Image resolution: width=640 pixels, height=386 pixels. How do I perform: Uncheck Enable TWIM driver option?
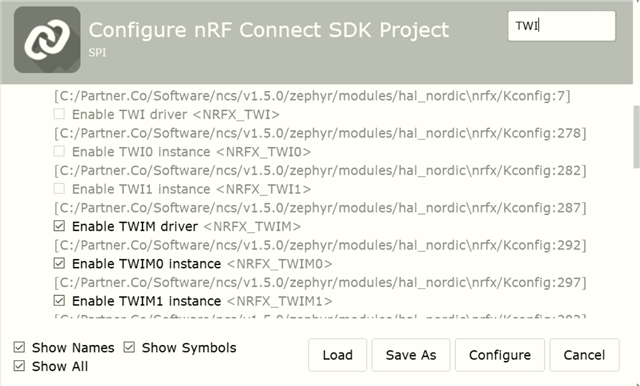pos(59,226)
